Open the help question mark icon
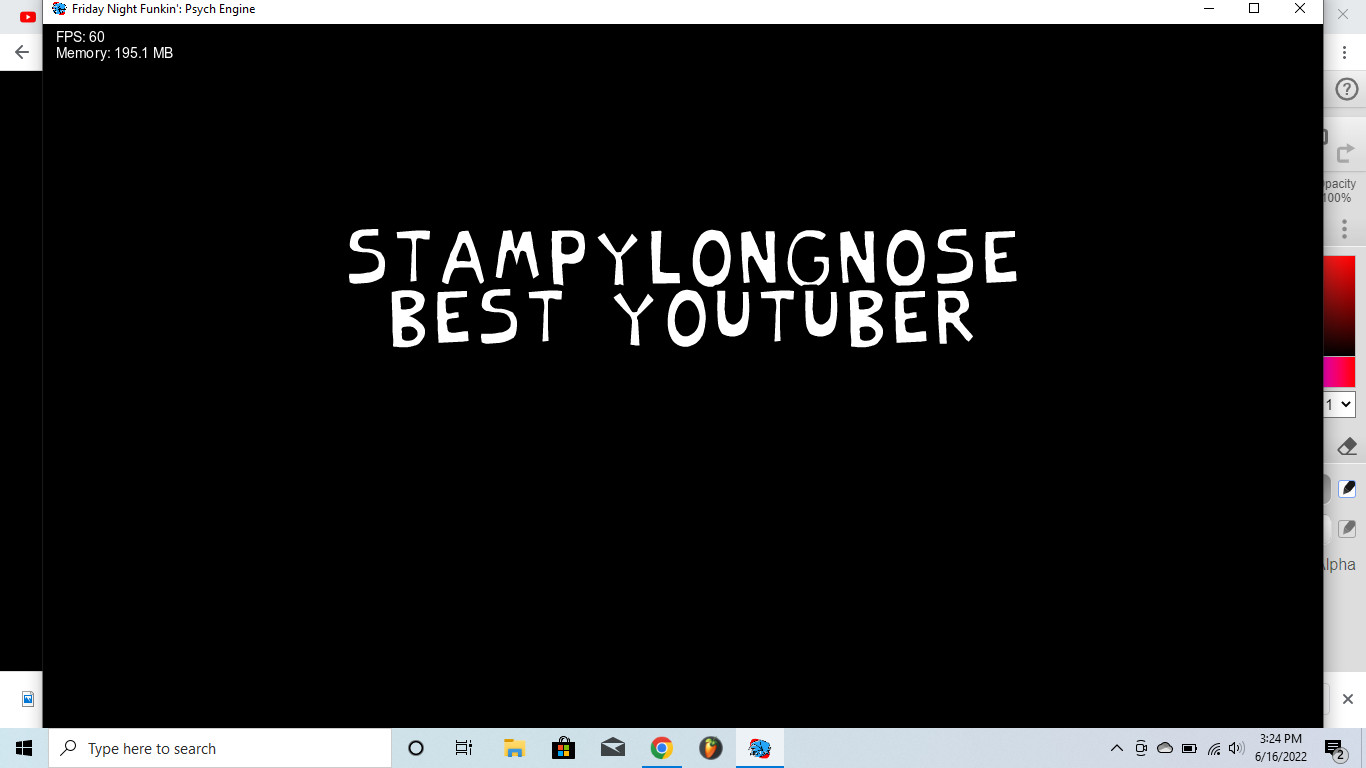Viewport: 1366px width, 768px height. point(1346,90)
